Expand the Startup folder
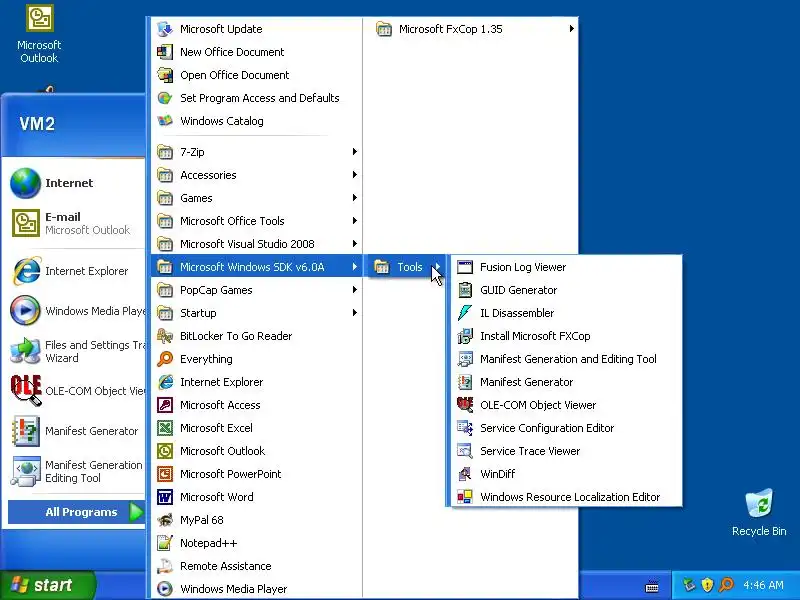The height and width of the screenshot is (600, 800). [257, 313]
